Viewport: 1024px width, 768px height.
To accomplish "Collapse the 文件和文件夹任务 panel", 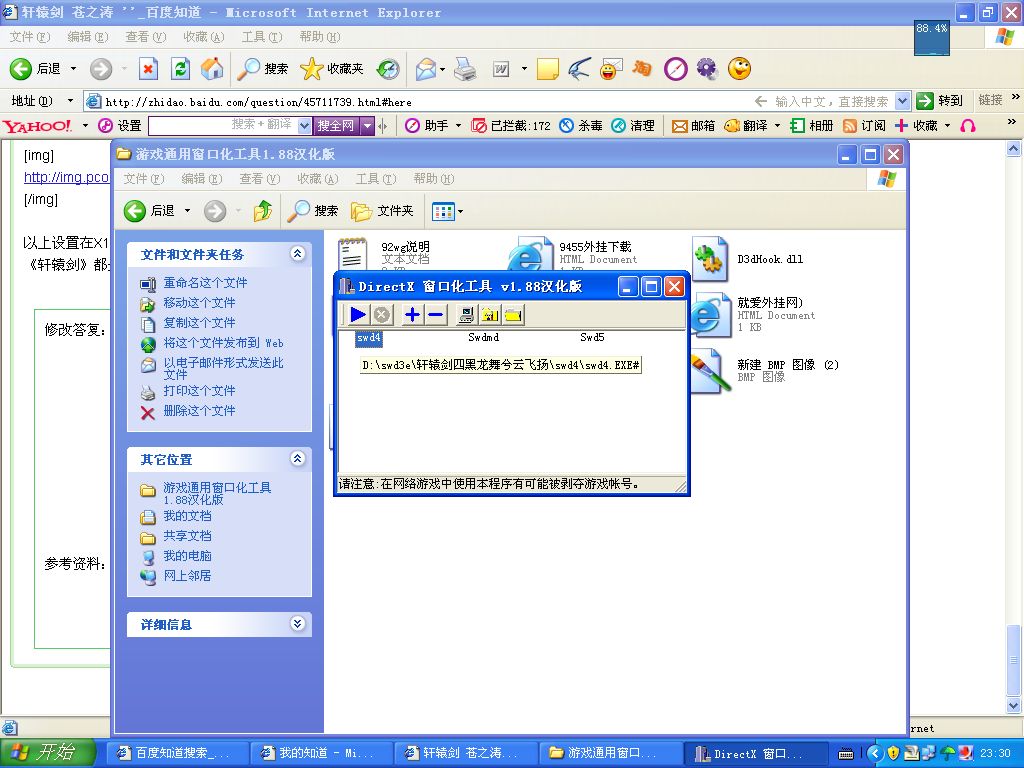I will 297,254.
